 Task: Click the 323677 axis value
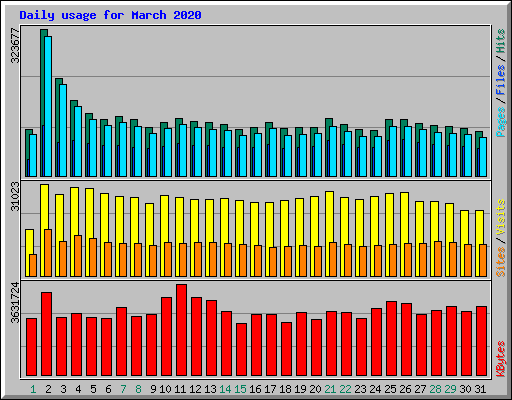pyautogui.click(x=15, y=45)
